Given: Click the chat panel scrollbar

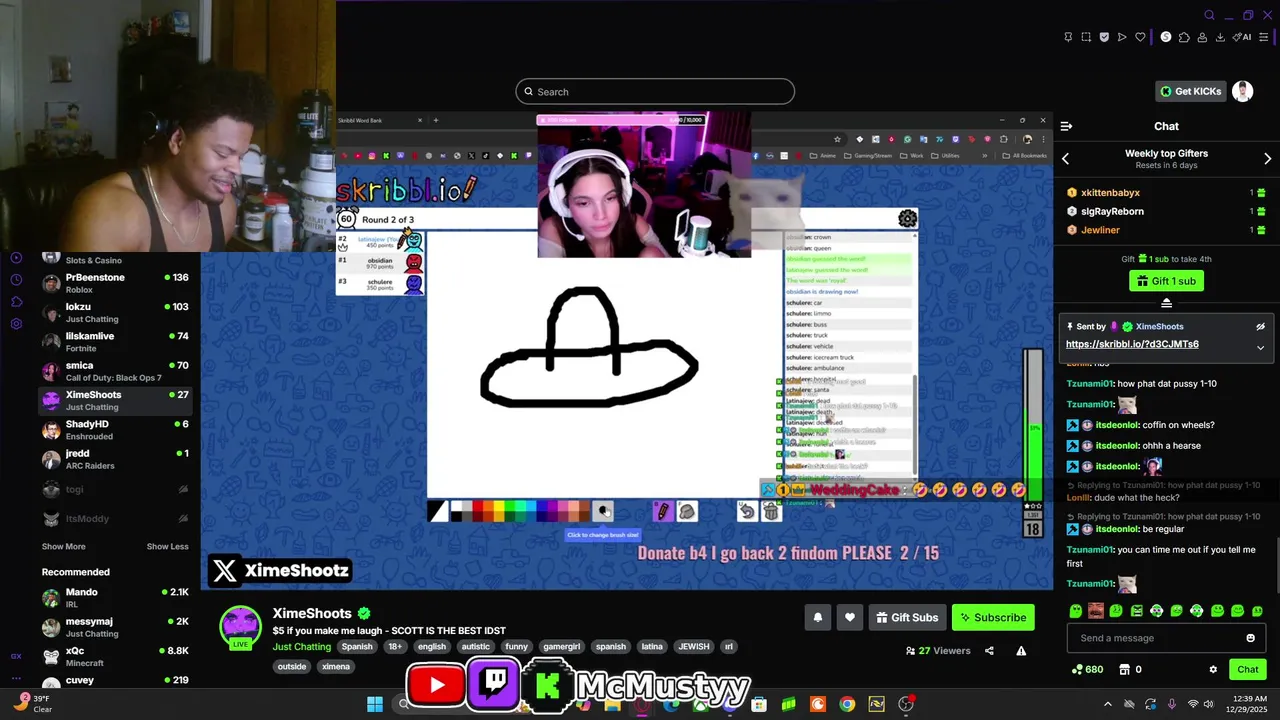Looking at the screenshot, I should [x=1277, y=565].
